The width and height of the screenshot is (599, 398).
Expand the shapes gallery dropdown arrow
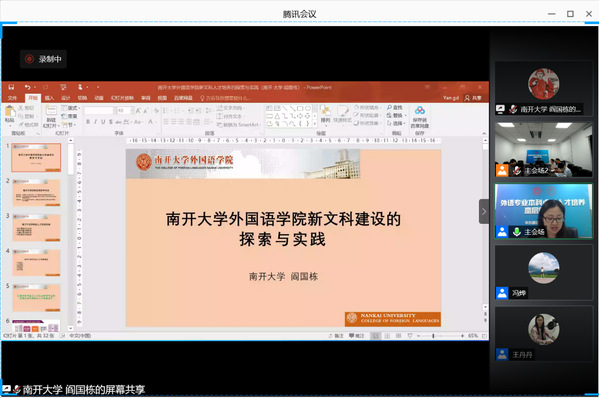click(x=315, y=124)
